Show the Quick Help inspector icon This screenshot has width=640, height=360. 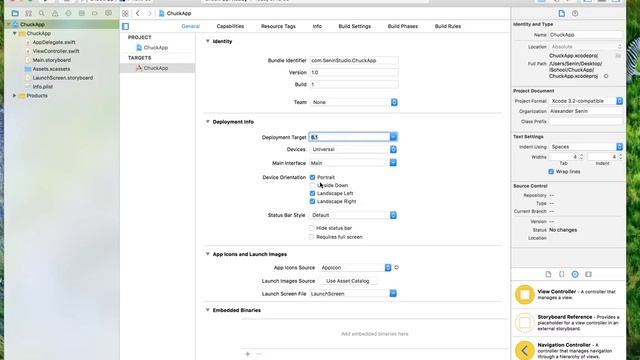tap(575, 13)
